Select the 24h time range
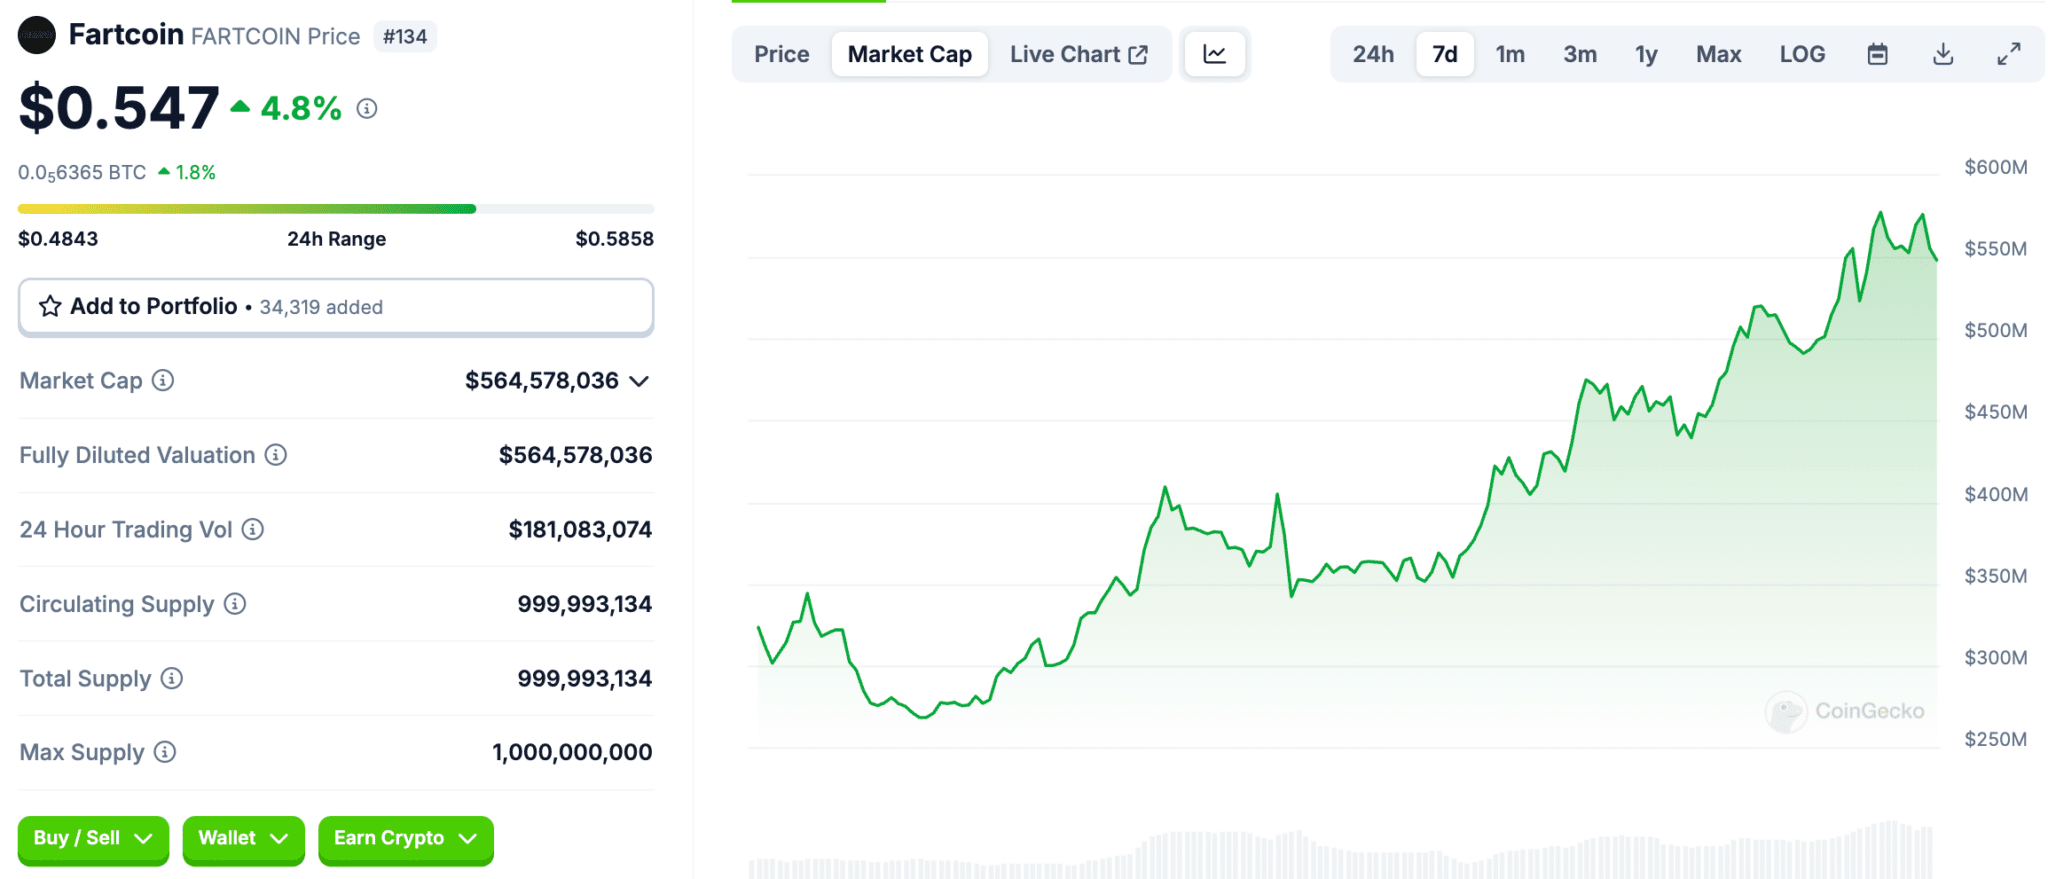Screen dimensions: 2048x879 1373,54
